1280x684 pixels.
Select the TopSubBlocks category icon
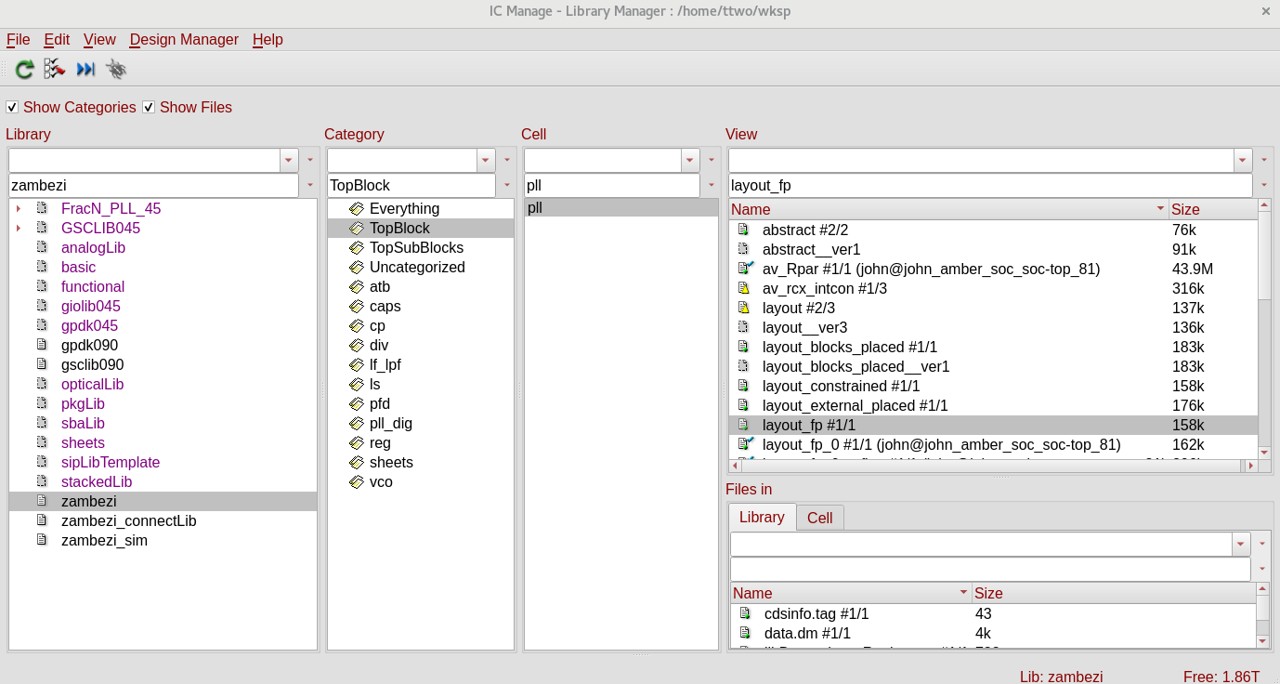point(356,248)
